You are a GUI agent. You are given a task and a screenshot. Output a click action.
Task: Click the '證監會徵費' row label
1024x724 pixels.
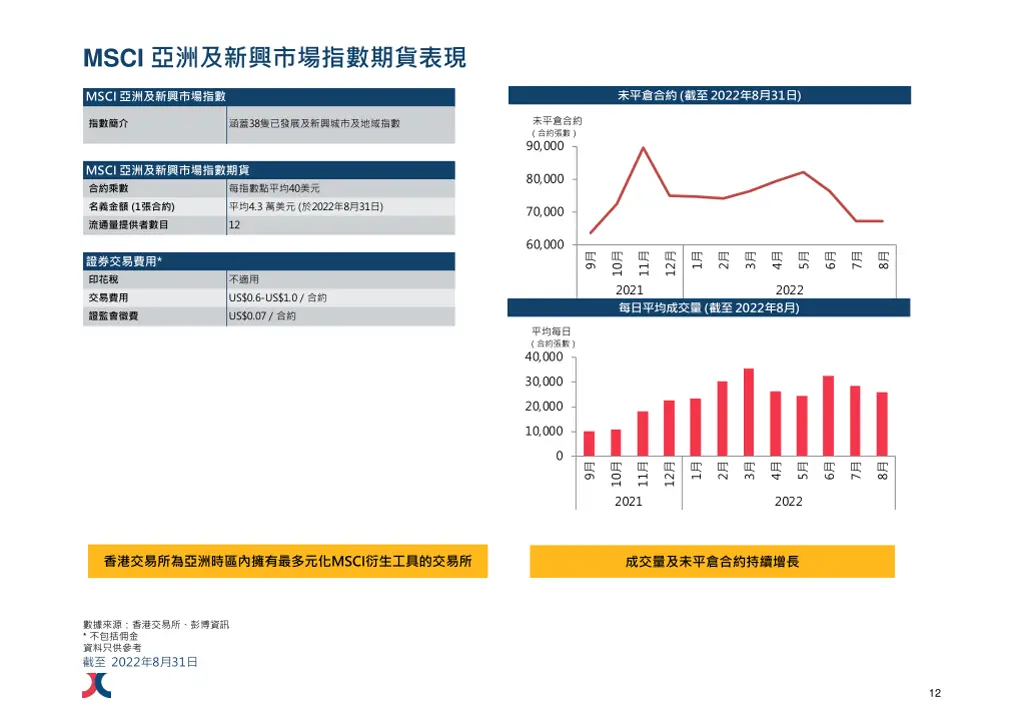pos(114,316)
